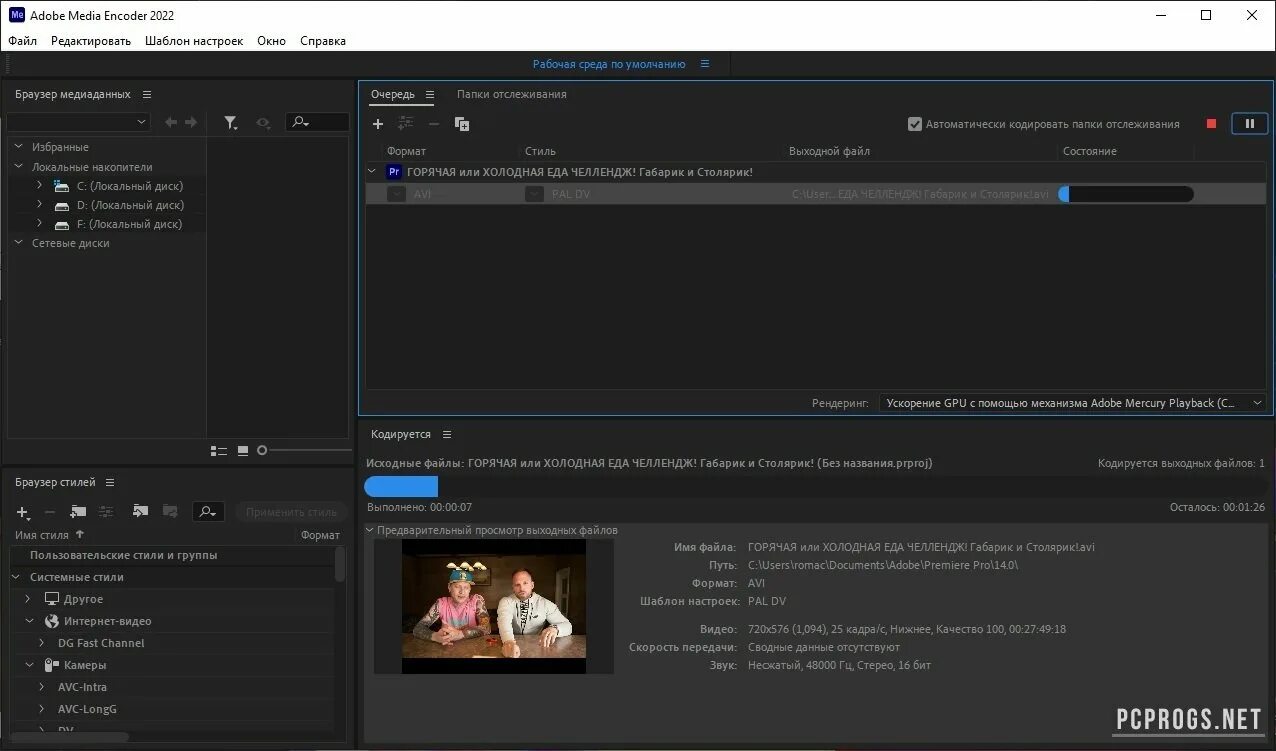
Task: Click the import styles icon
Action: 140,512
